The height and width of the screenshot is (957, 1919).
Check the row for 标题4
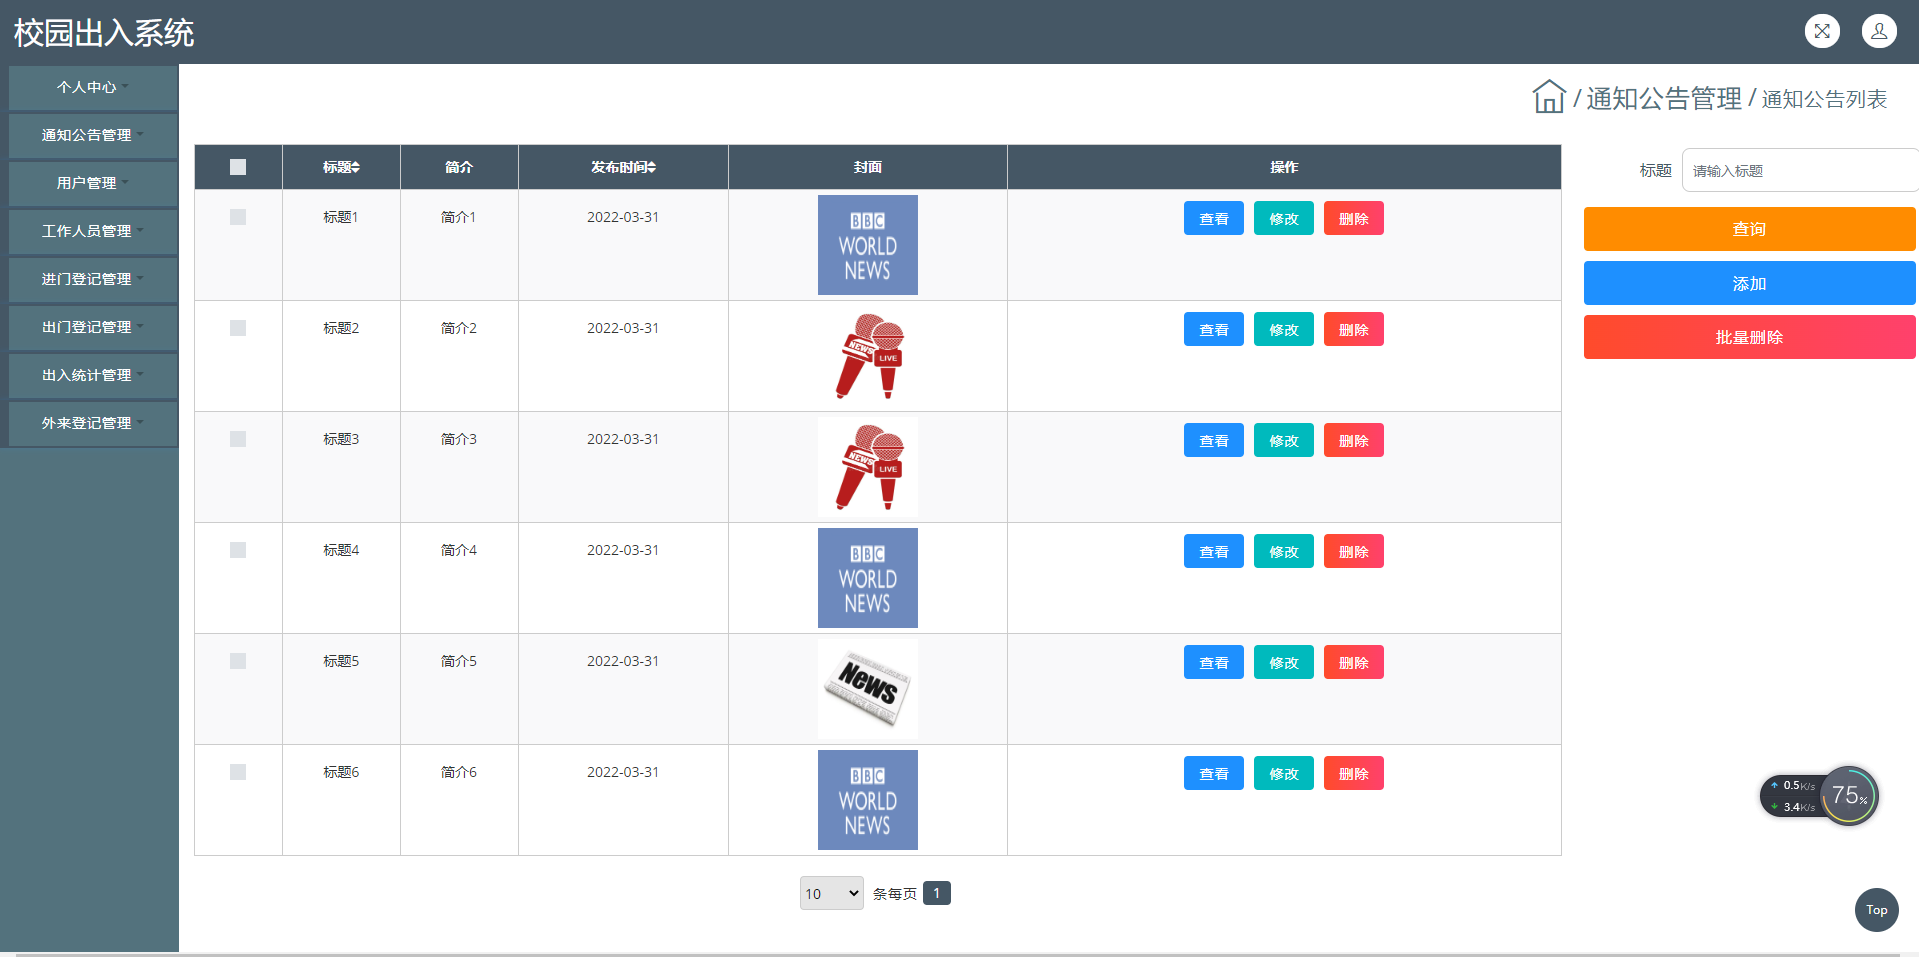click(238, 550)
